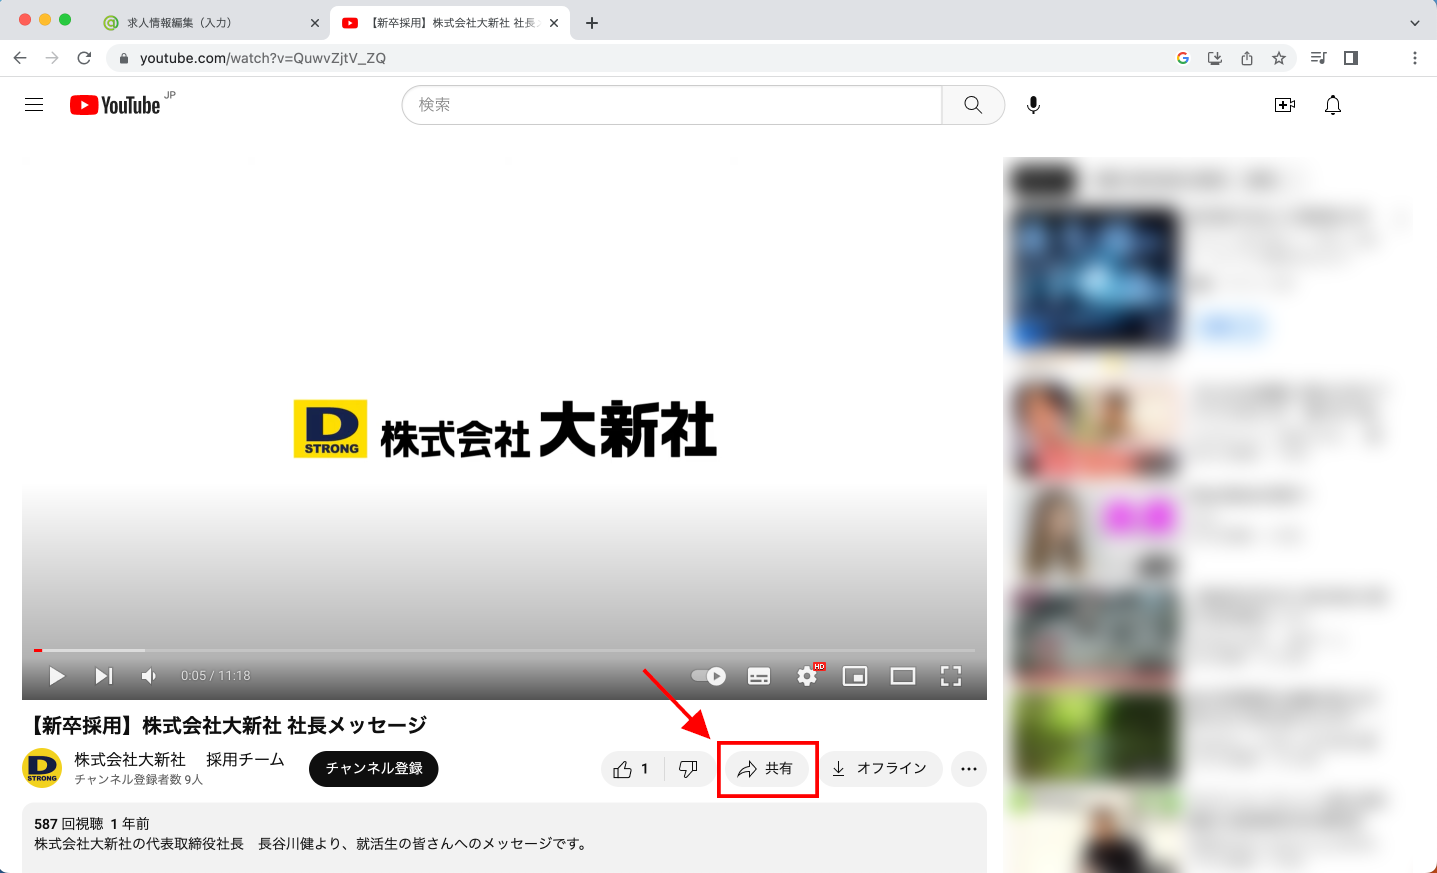Viewport: 1437px width, 873px height.
Task: Play the video
Action: tap(57, 676)
